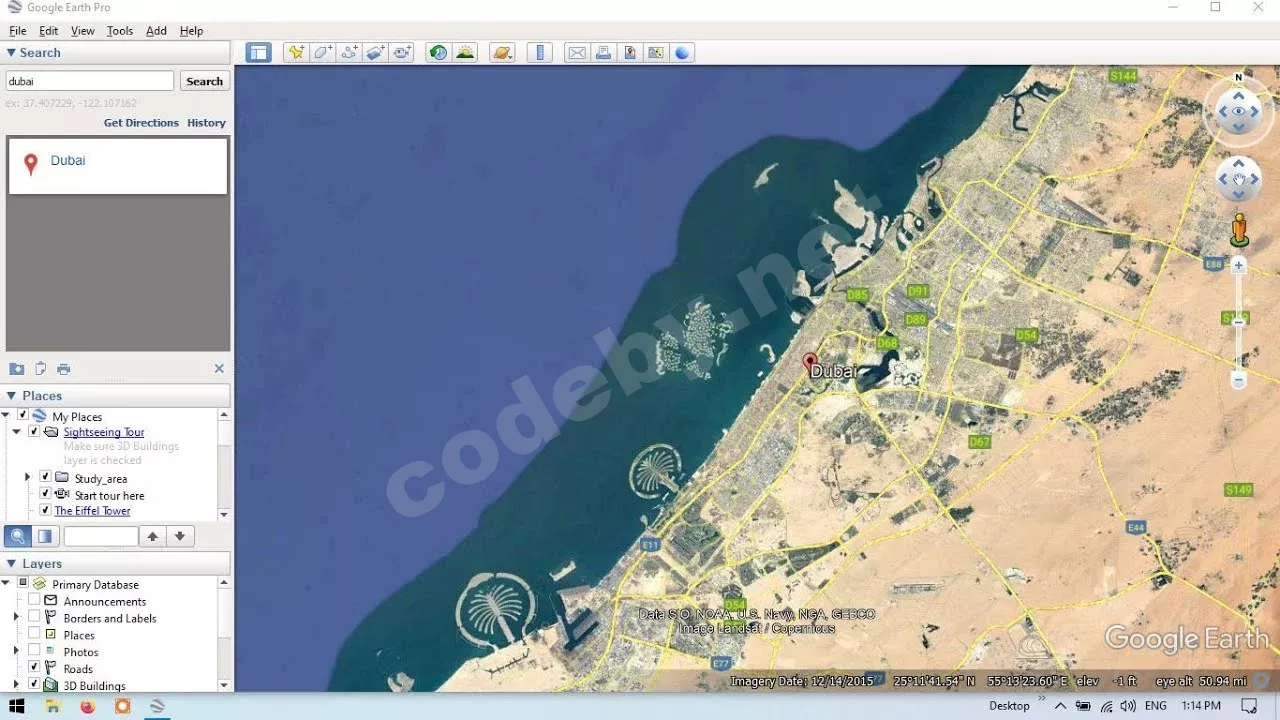Click the Search button
The width and height of the screenshot is (1280, 720).
(x=205, y=81)
